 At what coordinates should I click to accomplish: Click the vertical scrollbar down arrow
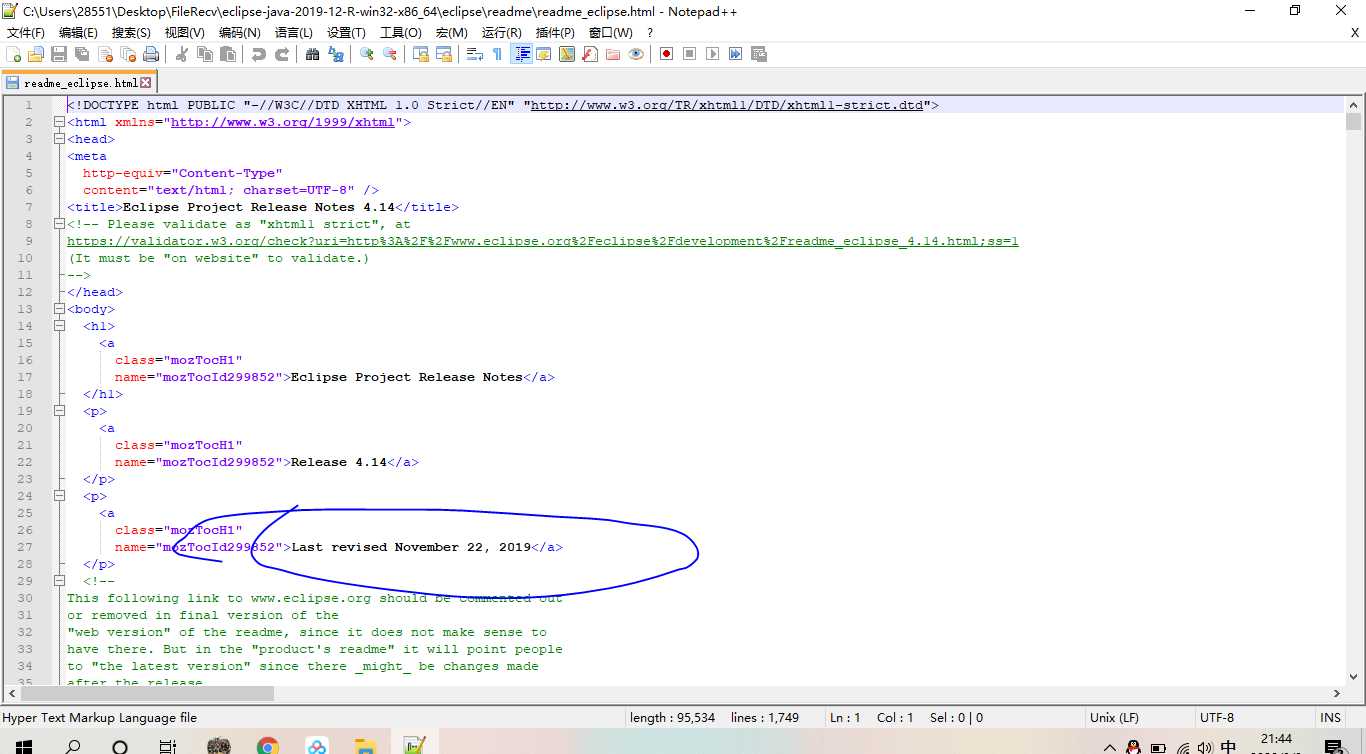(1353, 676)
